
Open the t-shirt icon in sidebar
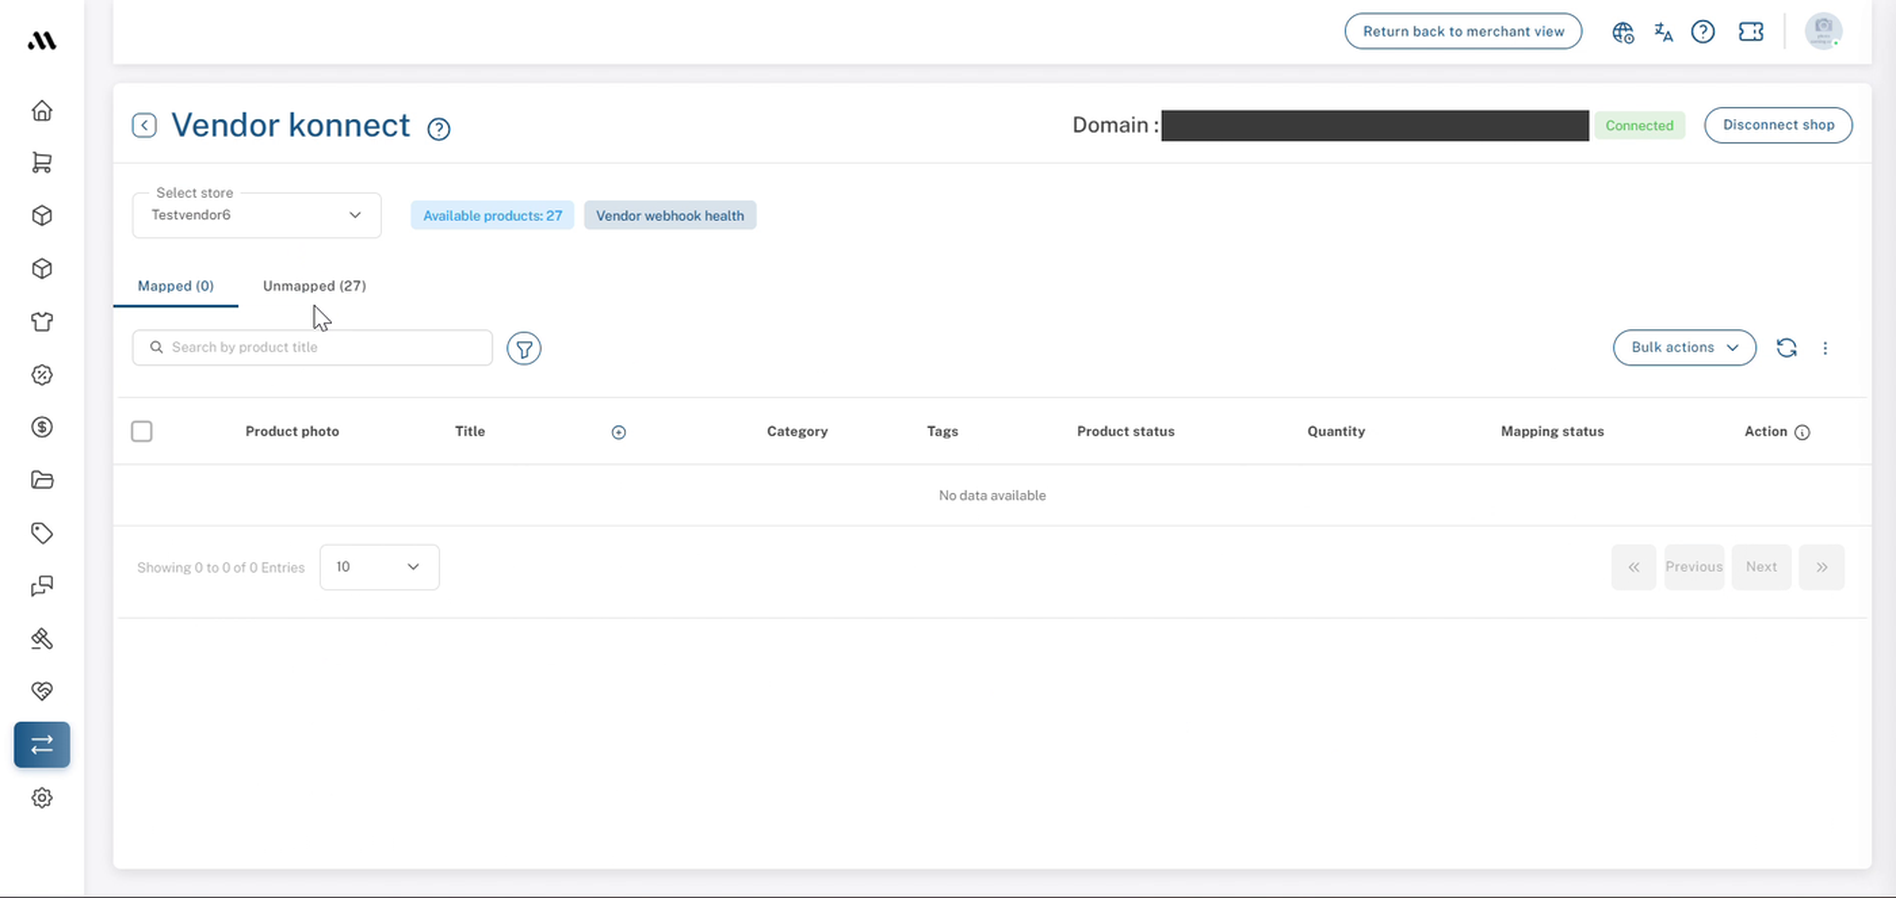pos(42,322)
